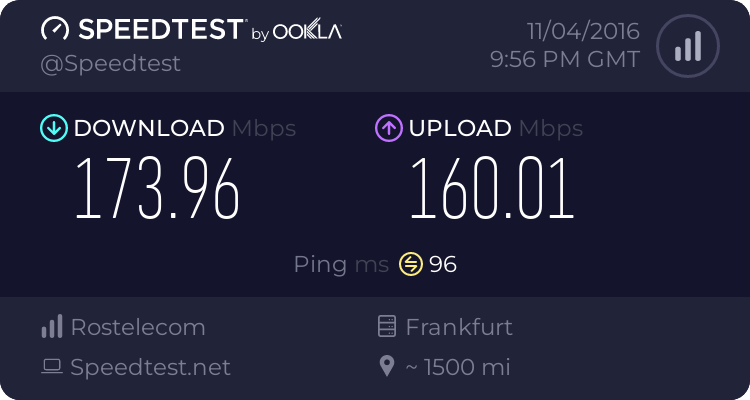Click the upload arrow icon

pyautogui.click(x=388, y=128)
